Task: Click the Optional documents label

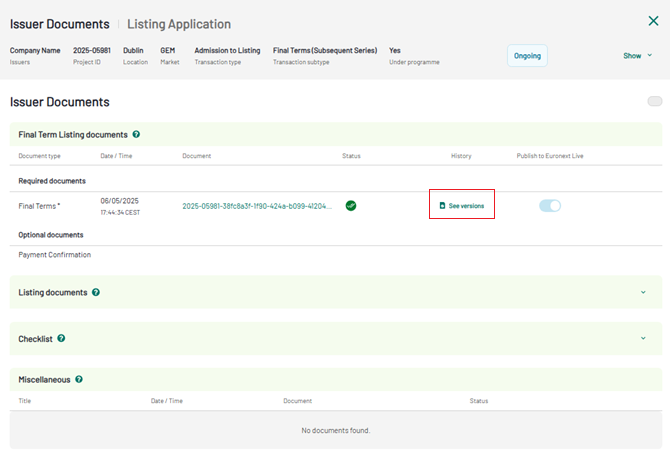Action: click(51, 235)
